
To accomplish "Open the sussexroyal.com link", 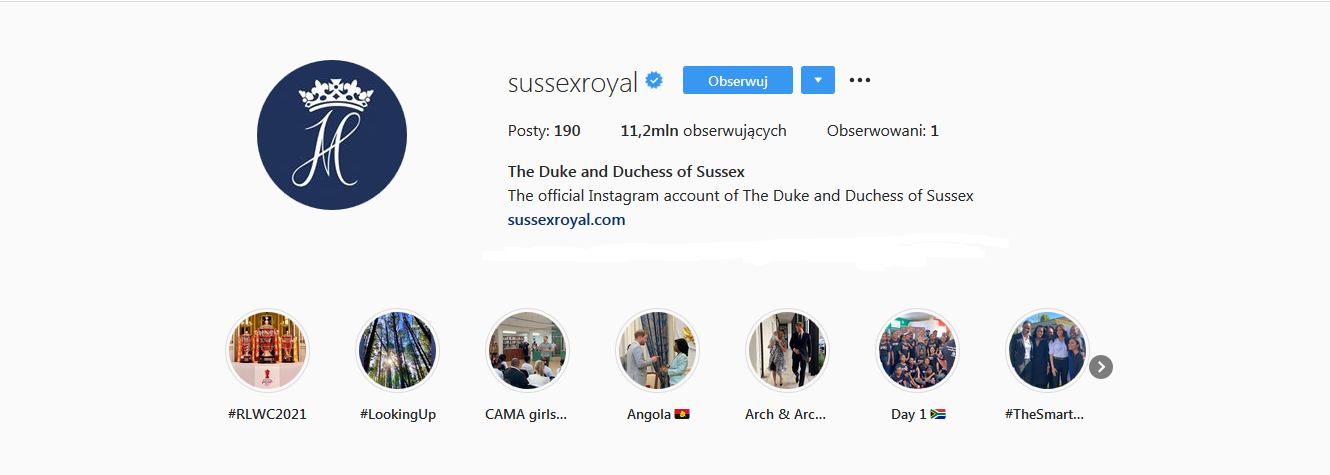I will pyautogui.click(x=567, y=220).
